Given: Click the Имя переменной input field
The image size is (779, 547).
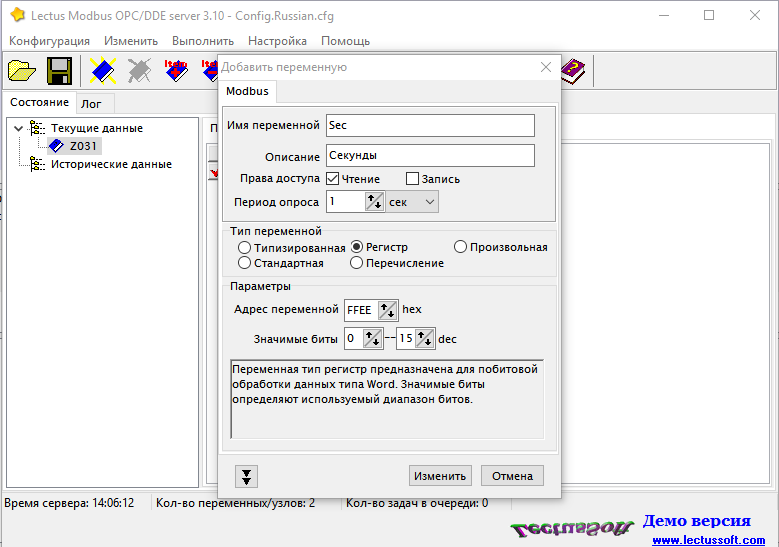Looking at the screenshot, I should (x=430, y=125).
